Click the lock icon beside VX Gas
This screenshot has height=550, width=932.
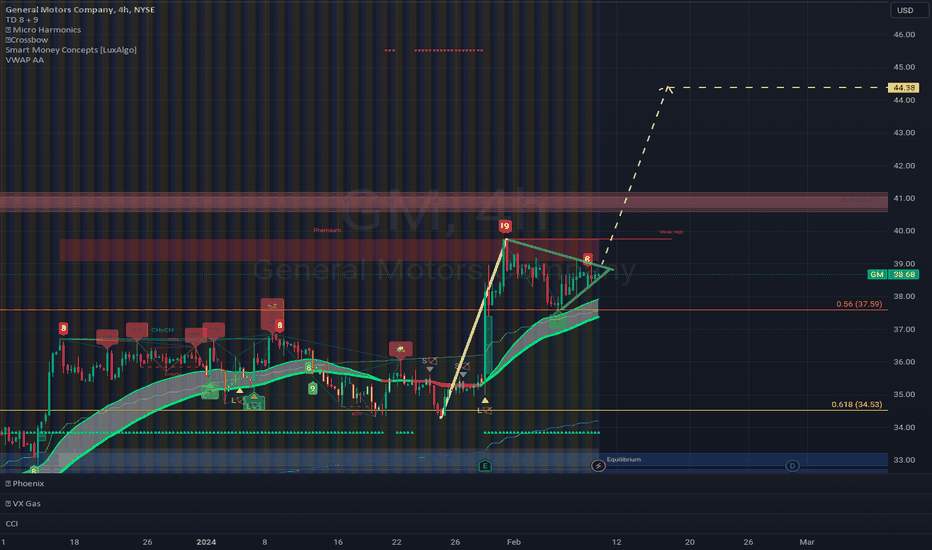click(8, 504)
